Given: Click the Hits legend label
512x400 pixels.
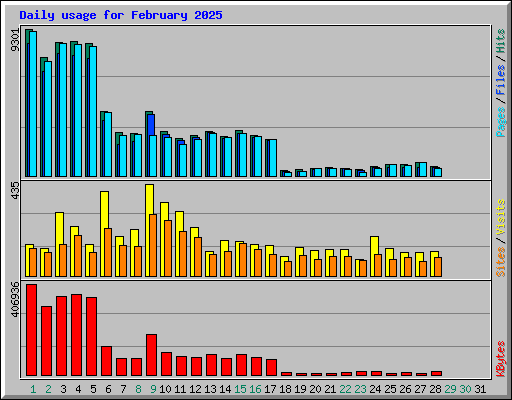Looking at the screenshot, I should [x=501, y=41].
